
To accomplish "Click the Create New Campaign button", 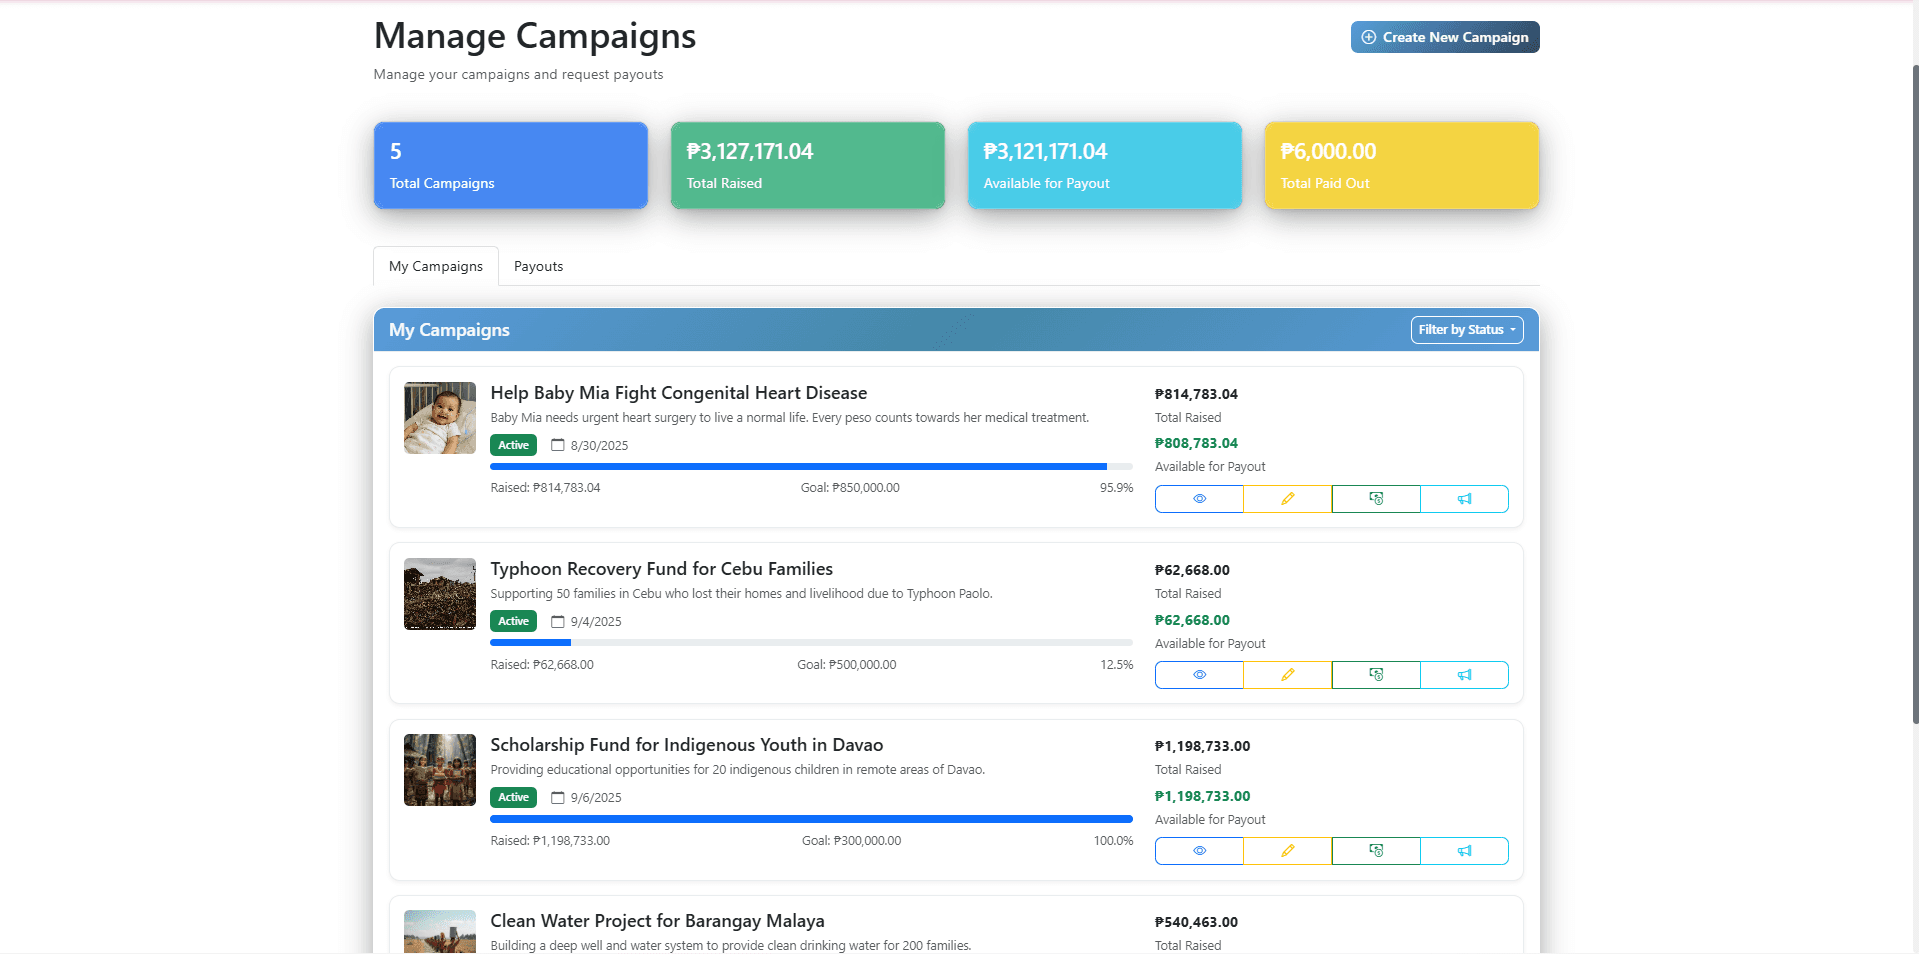I will [1445, 37].
